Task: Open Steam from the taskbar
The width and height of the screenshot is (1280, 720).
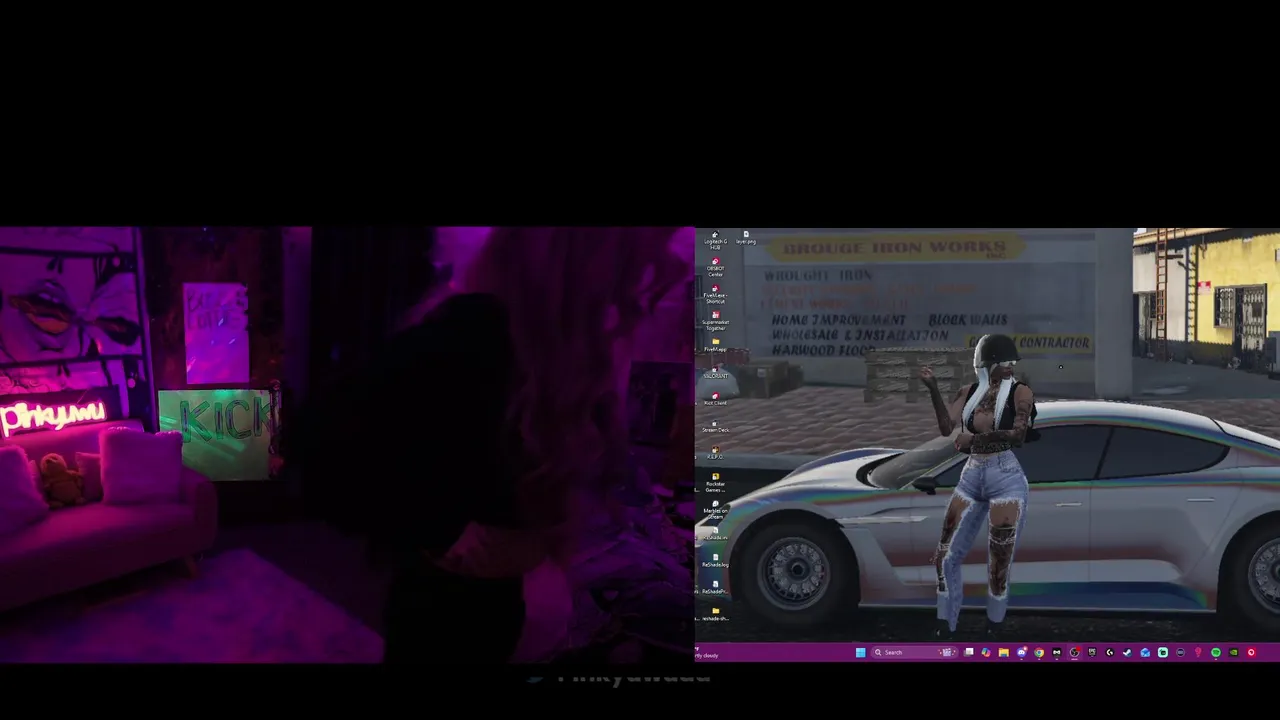Action: 1127,652
